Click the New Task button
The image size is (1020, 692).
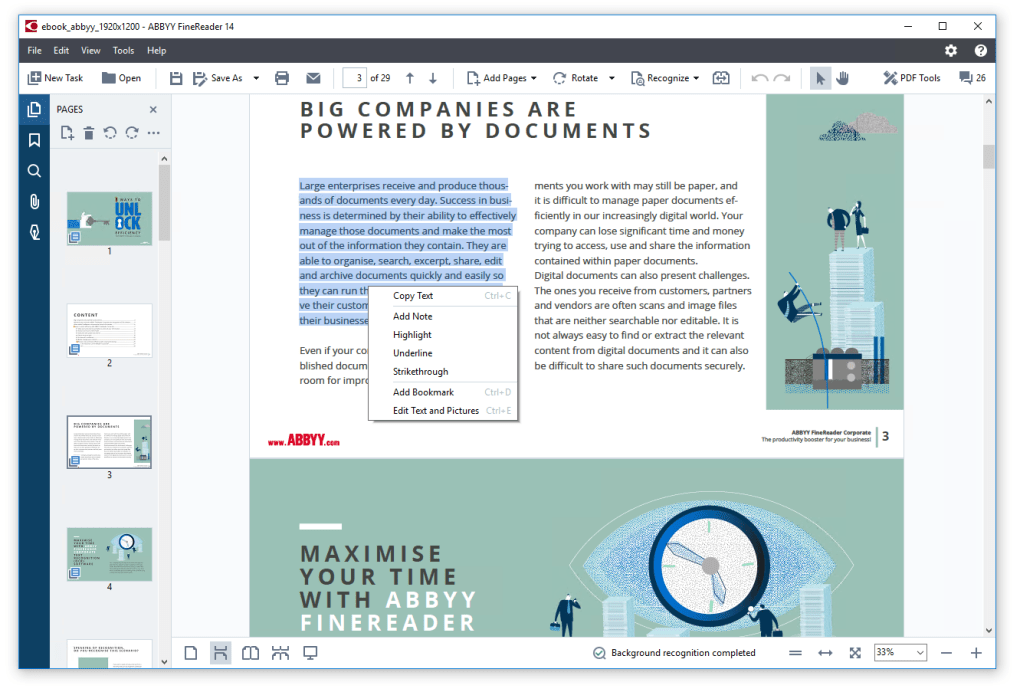(x=55, y=78)
